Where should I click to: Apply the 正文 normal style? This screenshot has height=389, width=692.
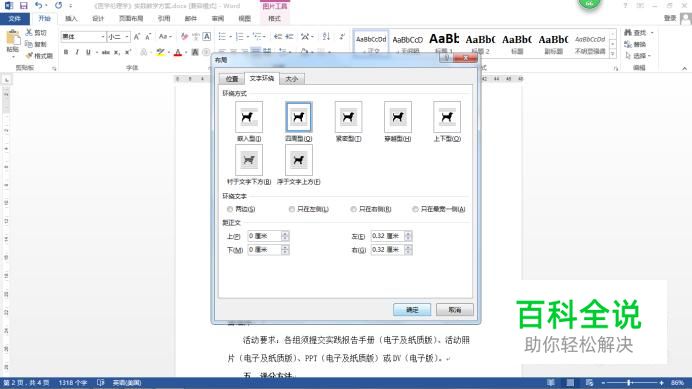371,43
